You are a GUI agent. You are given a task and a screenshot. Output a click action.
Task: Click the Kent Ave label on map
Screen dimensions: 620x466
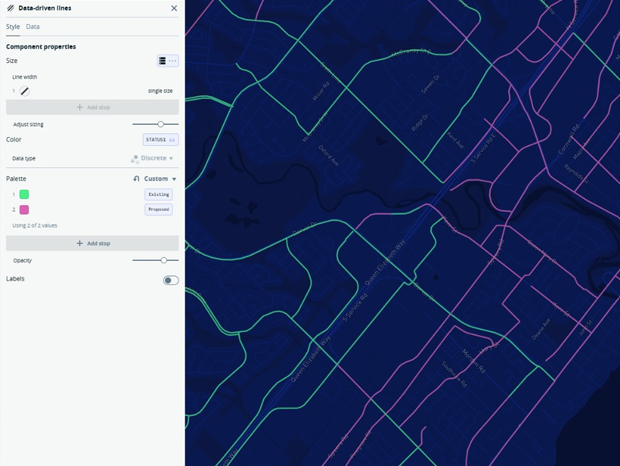pyautogui.click(x=455, y=140)
